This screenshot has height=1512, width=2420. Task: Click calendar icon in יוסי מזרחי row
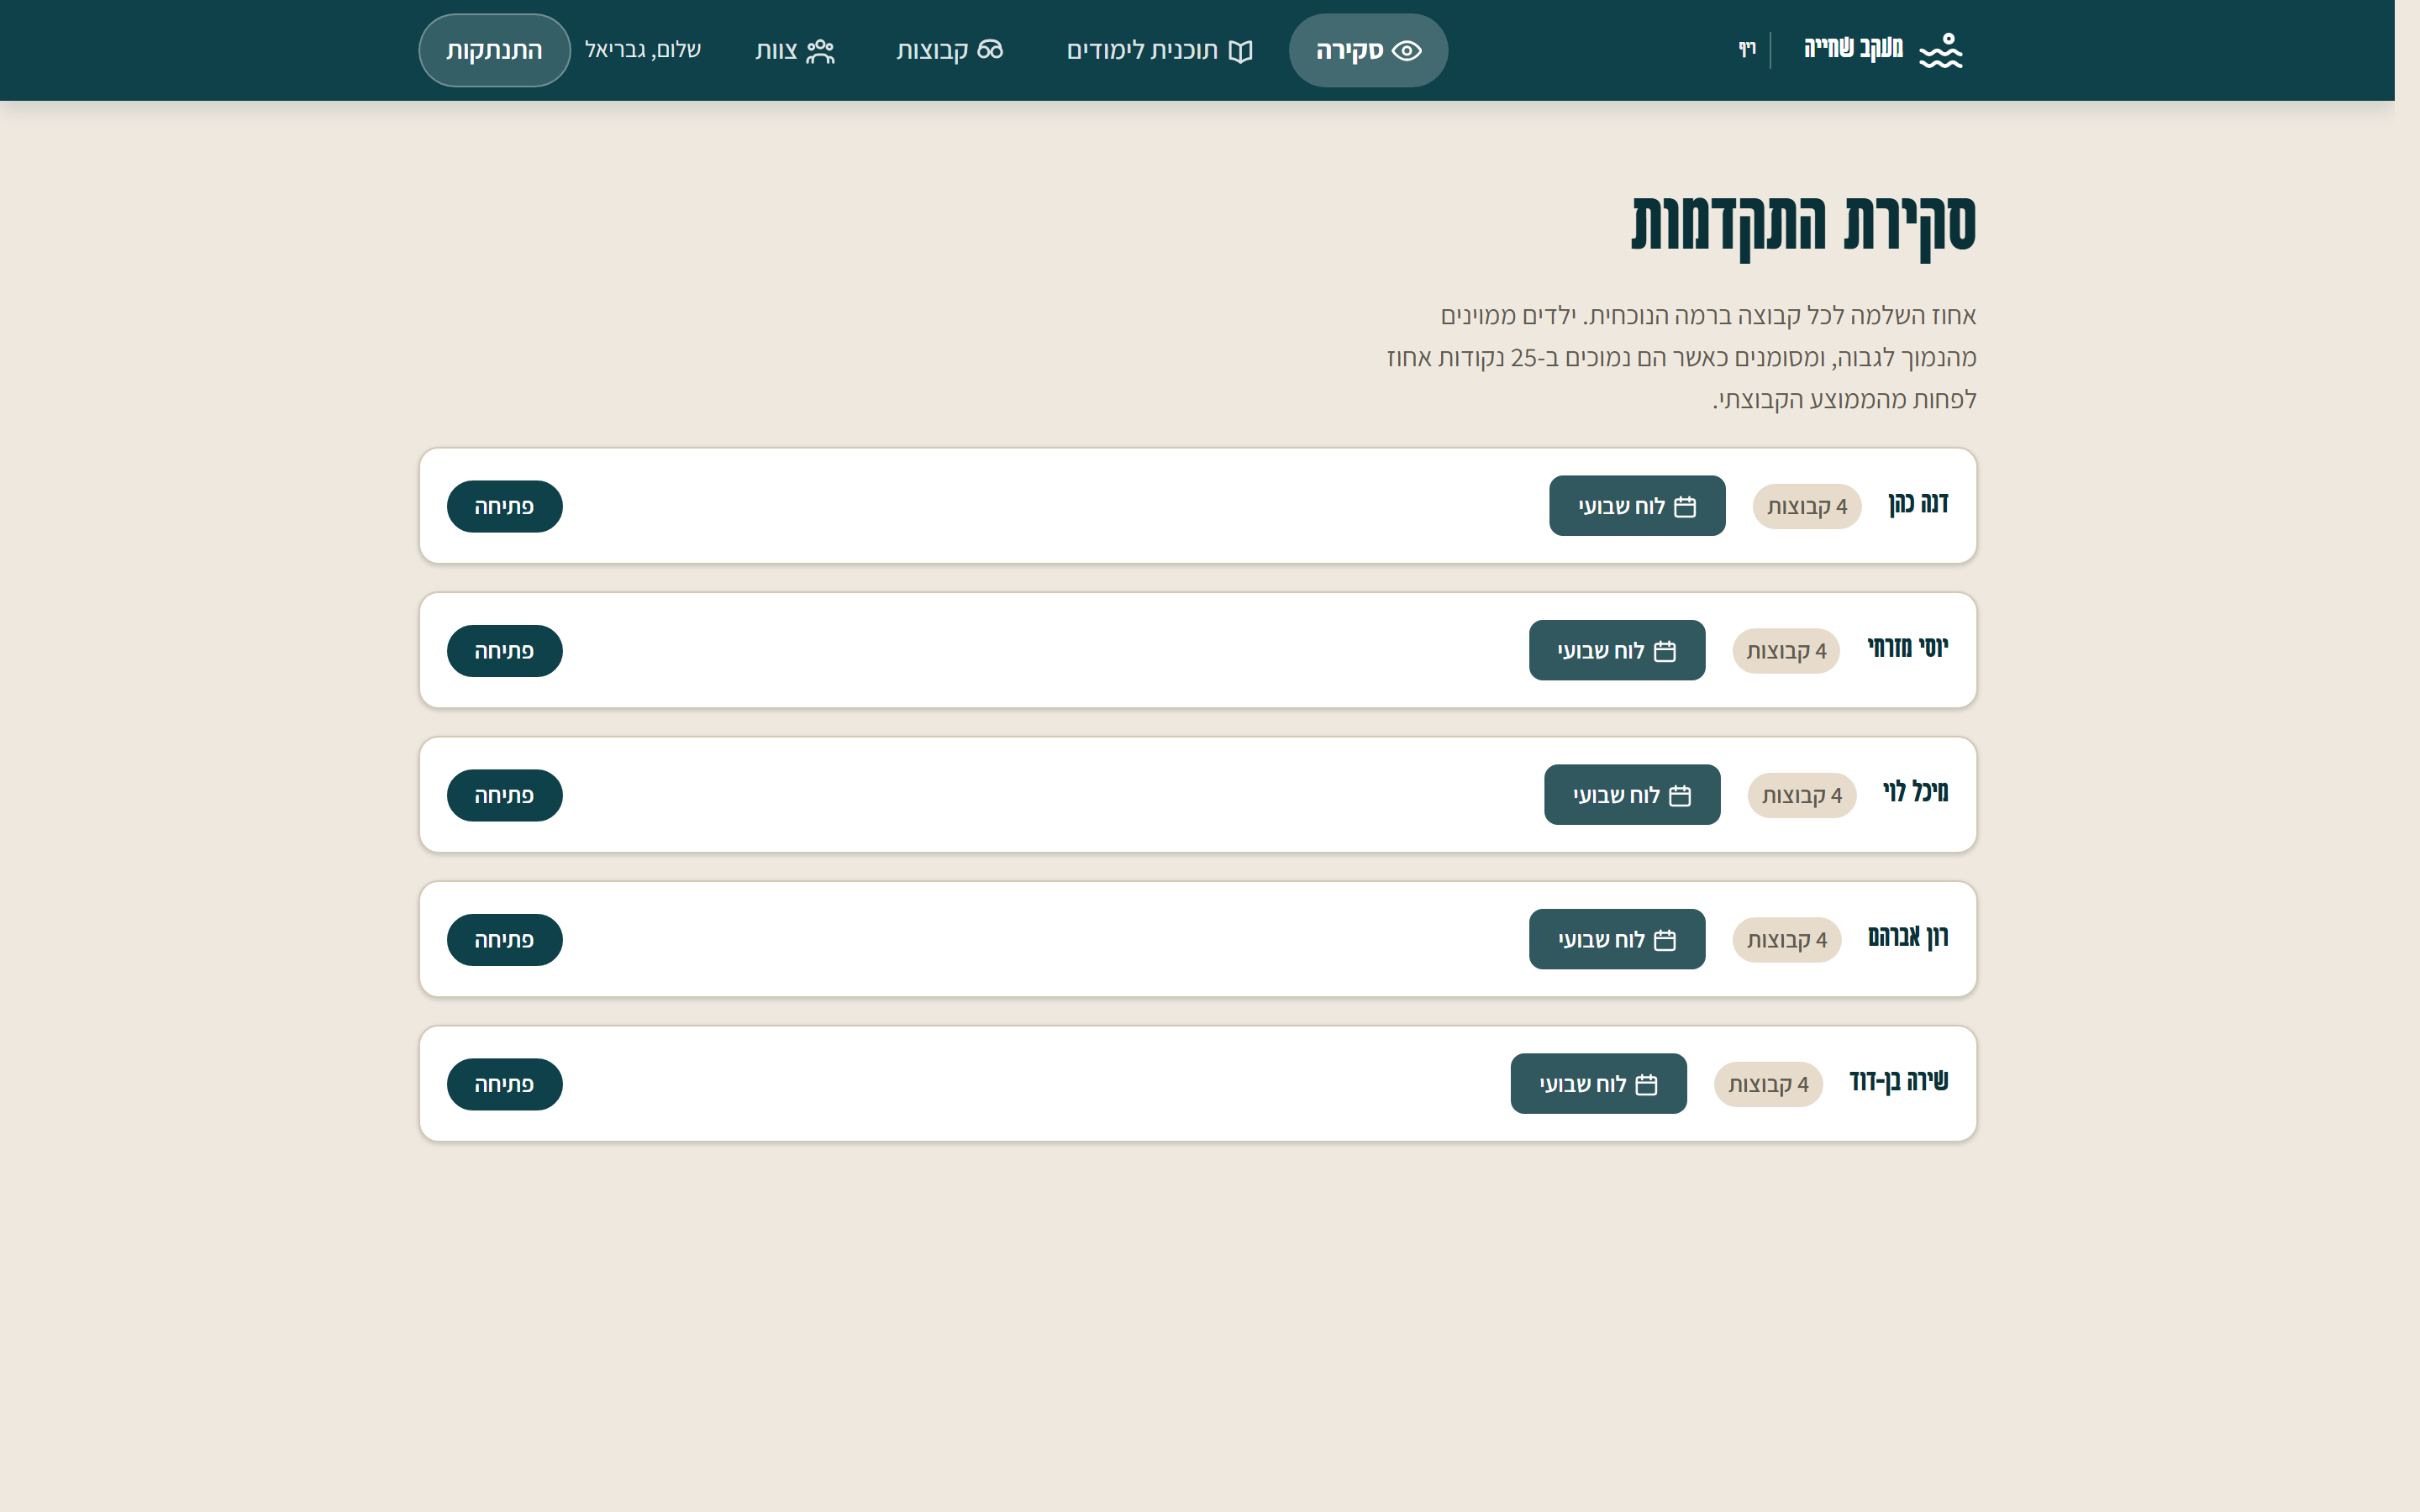pos(1665,651)
